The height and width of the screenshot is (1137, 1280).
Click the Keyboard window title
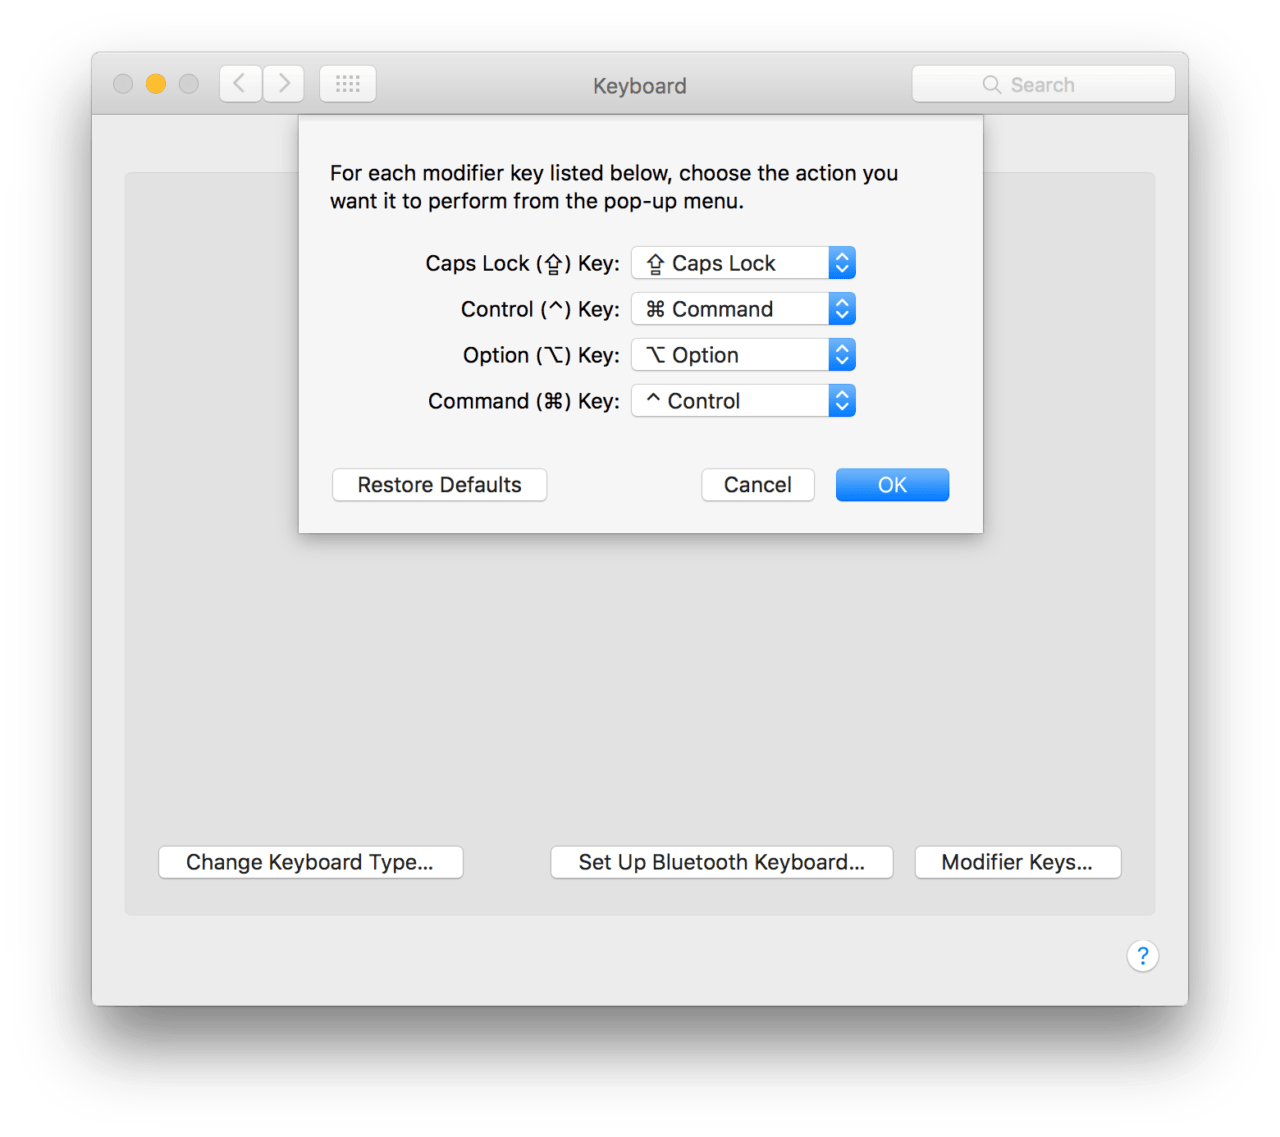[639, 86]
